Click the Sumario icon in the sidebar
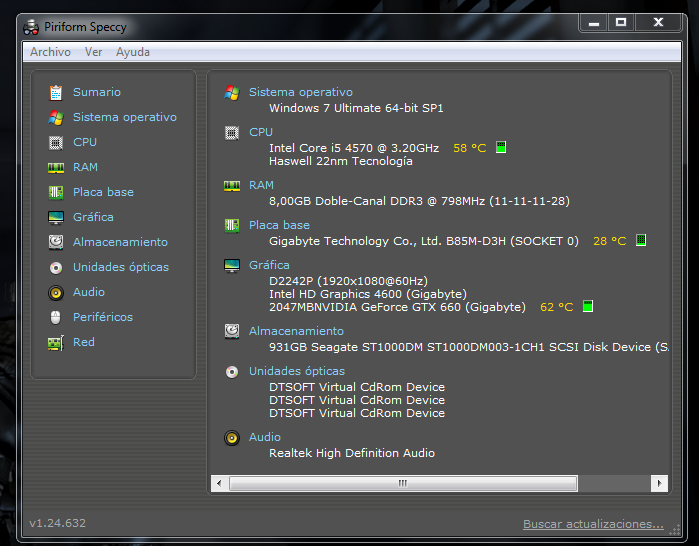699x546 pixels. pyautogui.click(x=56, y=92)
